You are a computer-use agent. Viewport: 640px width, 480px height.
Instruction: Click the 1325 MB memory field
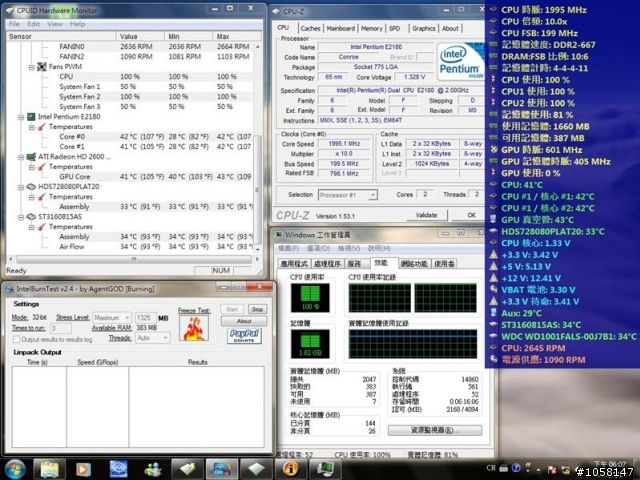(145, 318)
